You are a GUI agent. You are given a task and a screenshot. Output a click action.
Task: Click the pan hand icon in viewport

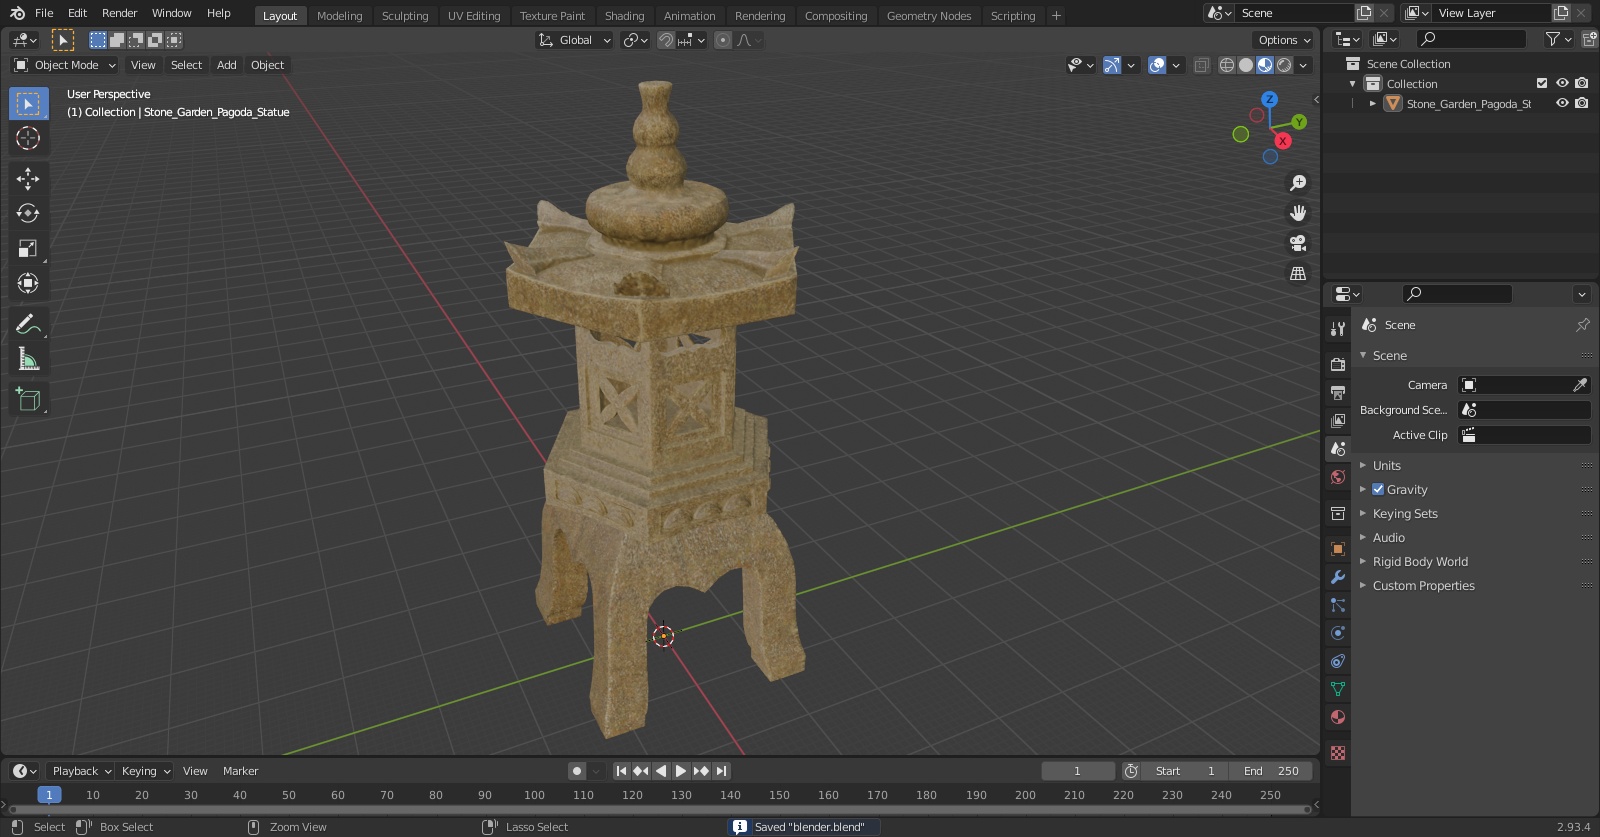click(1298, 213)
